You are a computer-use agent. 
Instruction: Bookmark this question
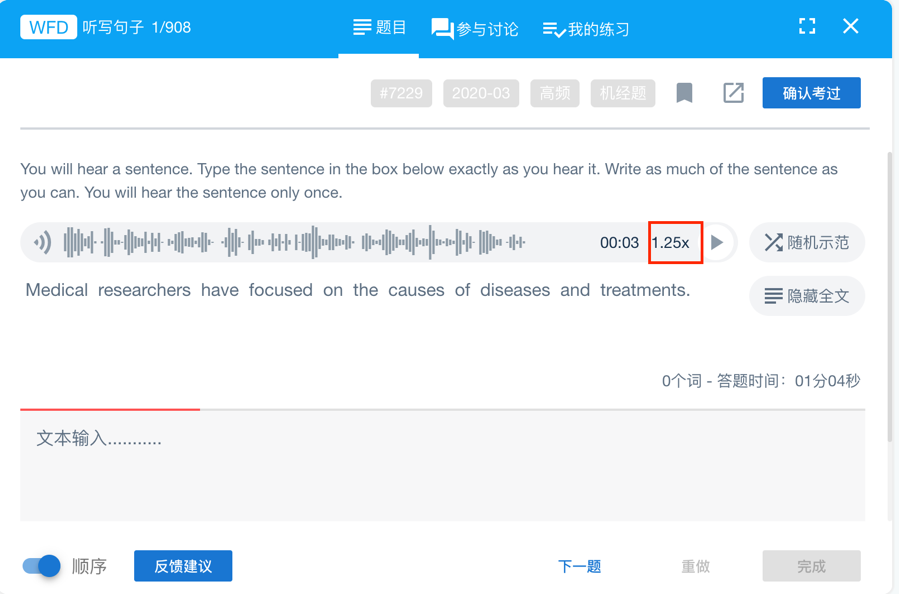tap(684, 93)
